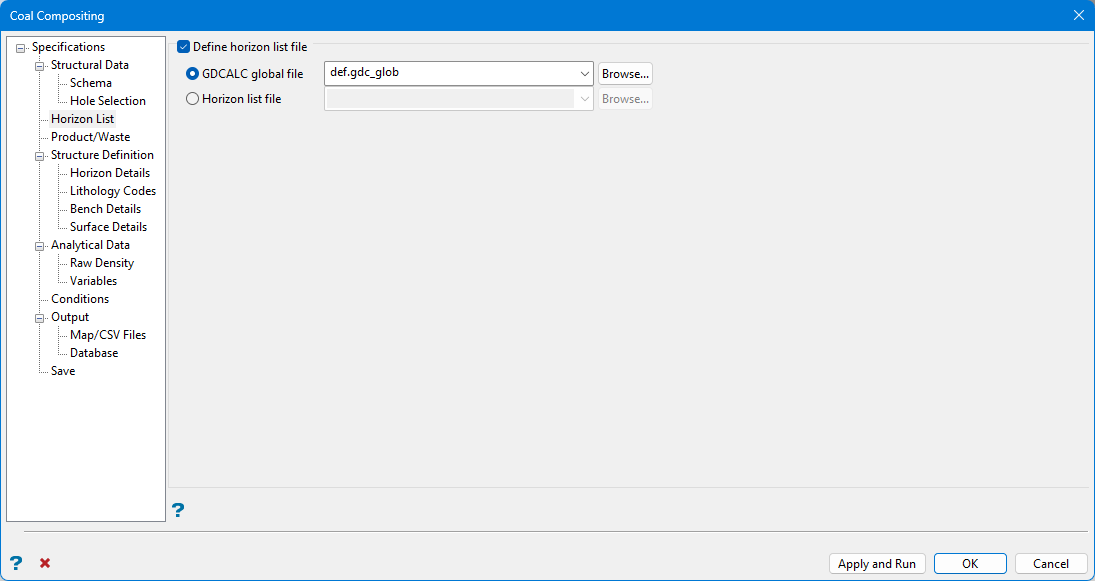Viewport: 1095px width, 581px height.
Task: Select the Analytical Data label in the tree
Action: (90, 245)
